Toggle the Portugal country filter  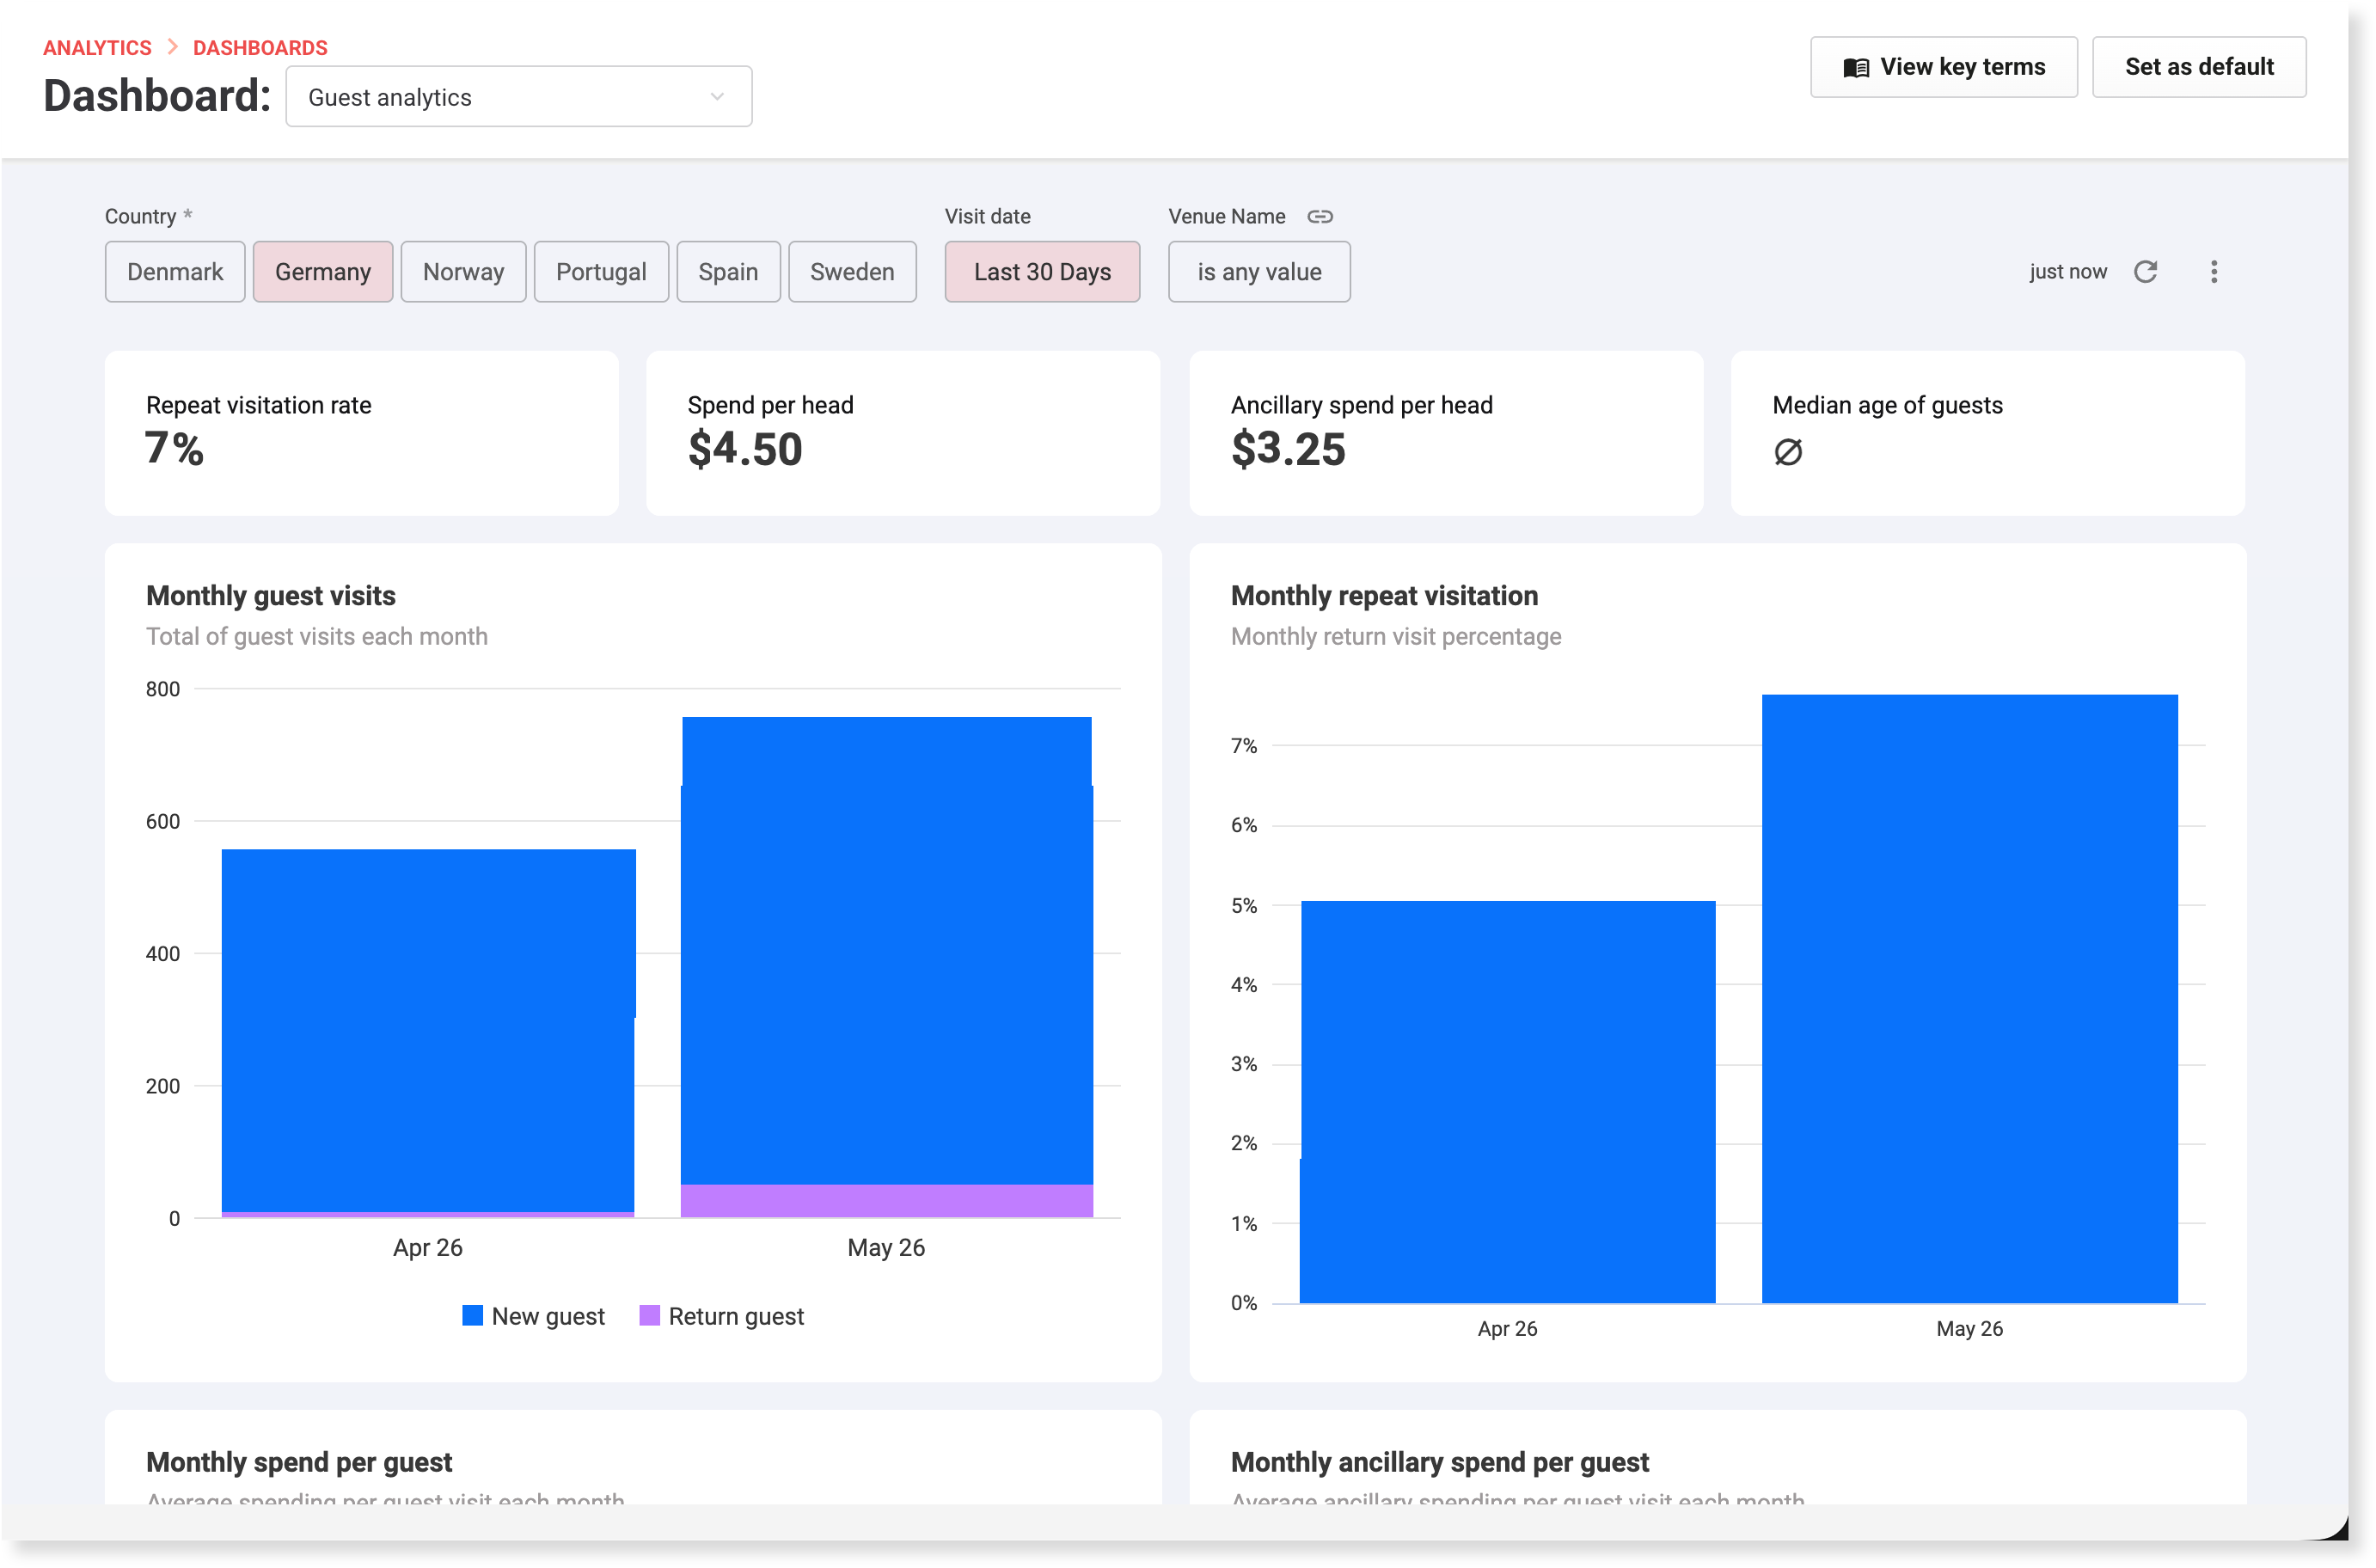tap(601, 272)
